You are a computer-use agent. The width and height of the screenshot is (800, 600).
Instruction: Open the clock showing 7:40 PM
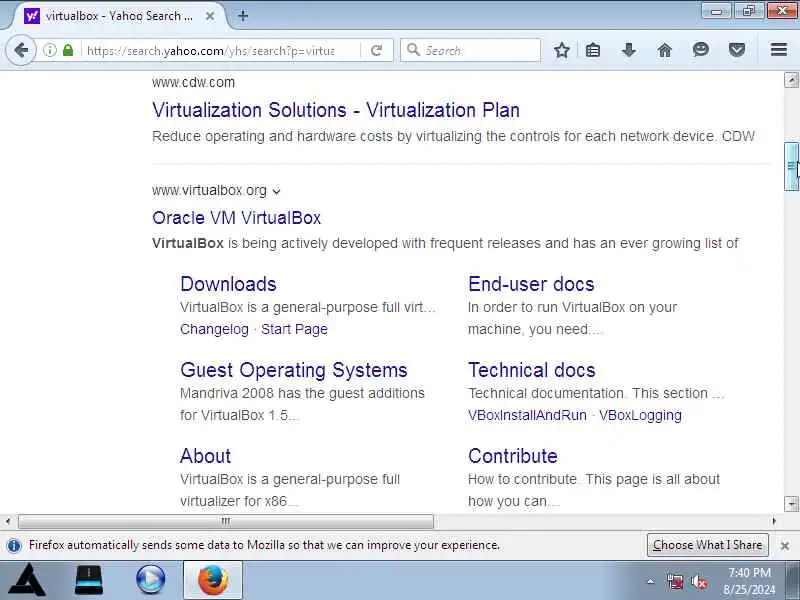[749, 581]
